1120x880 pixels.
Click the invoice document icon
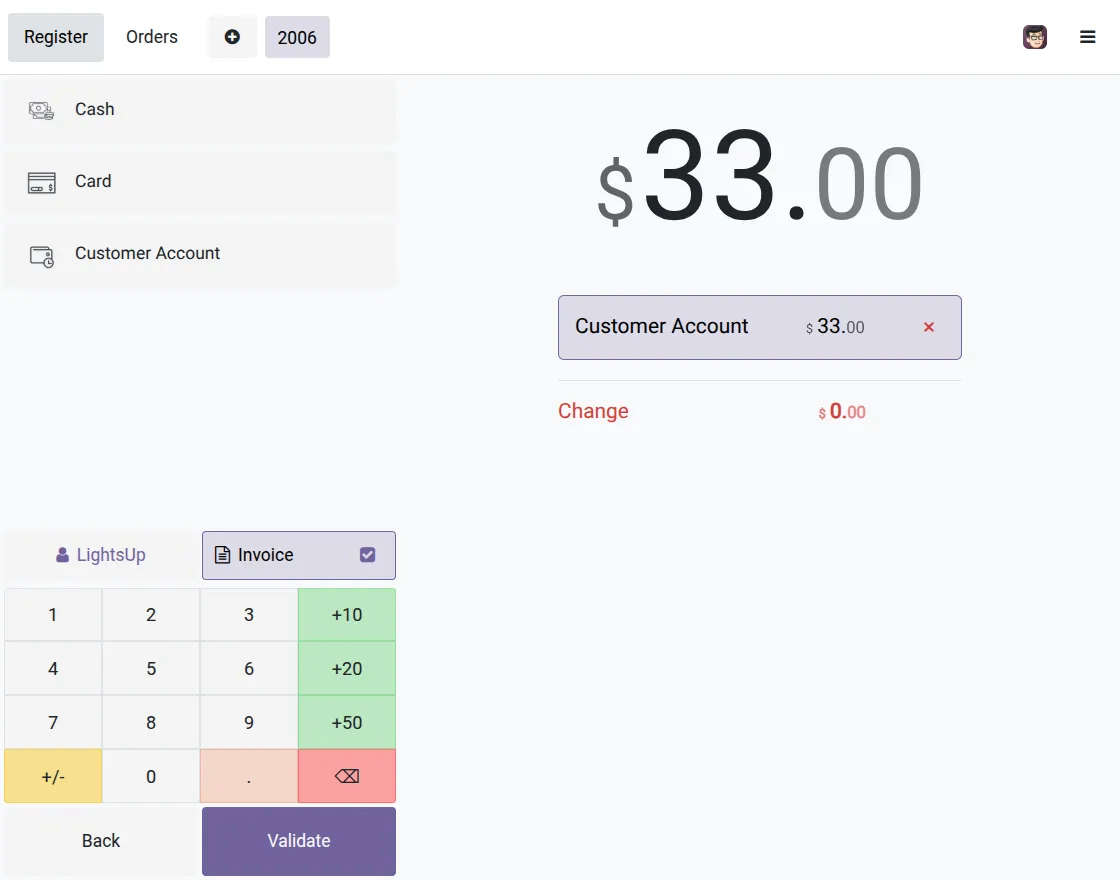pyautogui.click(x=223, y=554)
